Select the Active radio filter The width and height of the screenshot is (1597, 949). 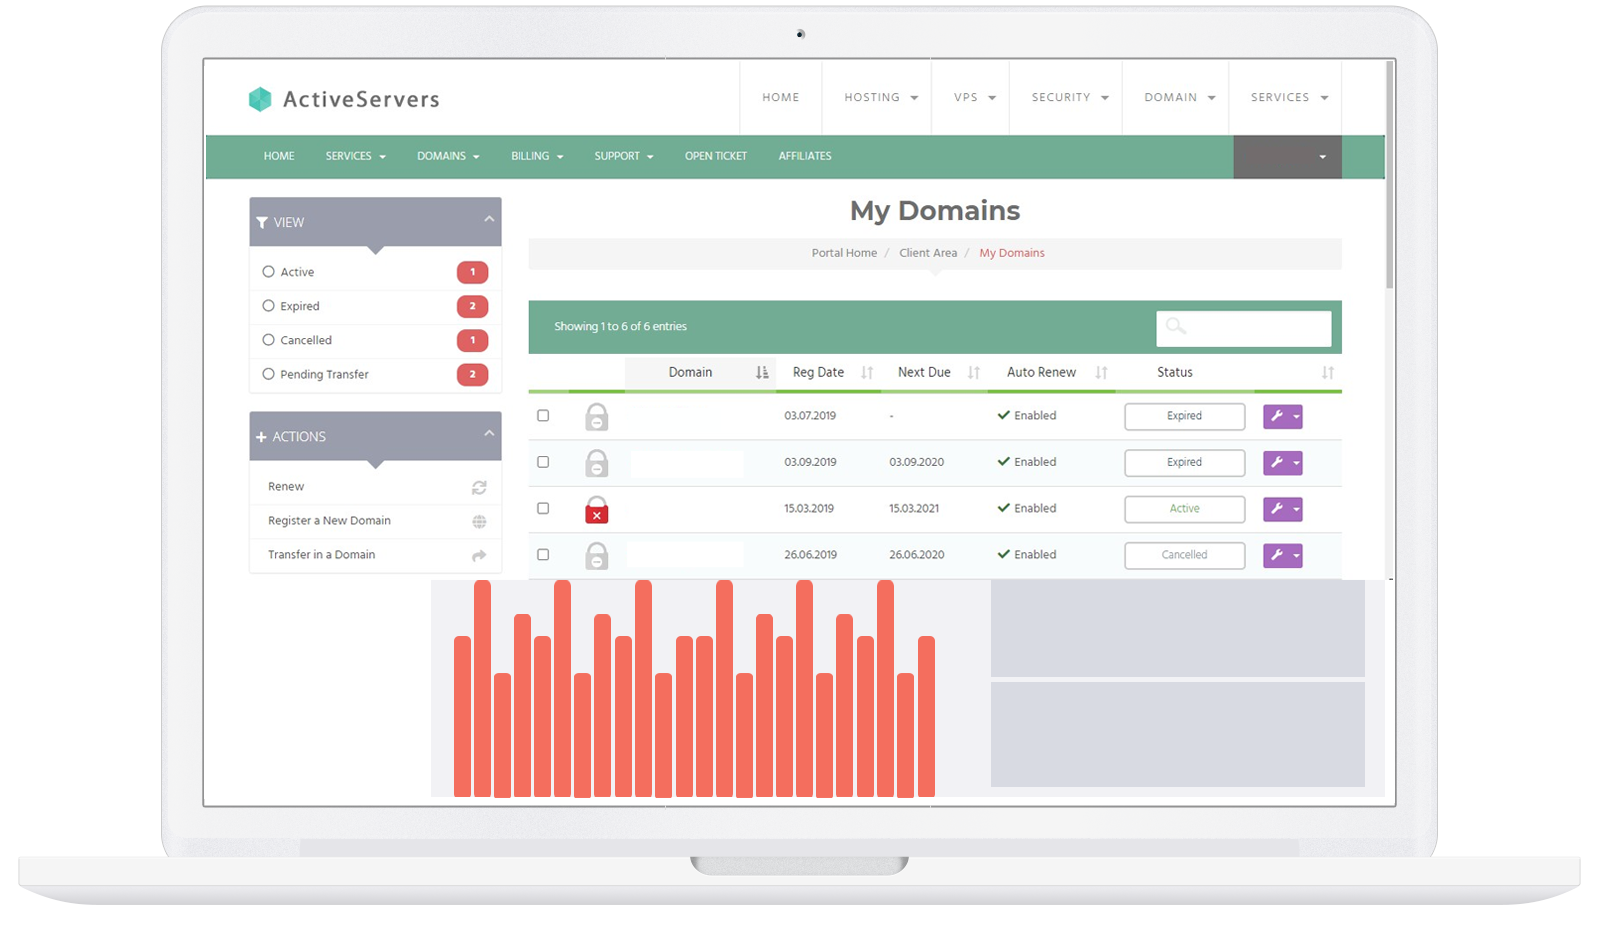pos(268,272)
